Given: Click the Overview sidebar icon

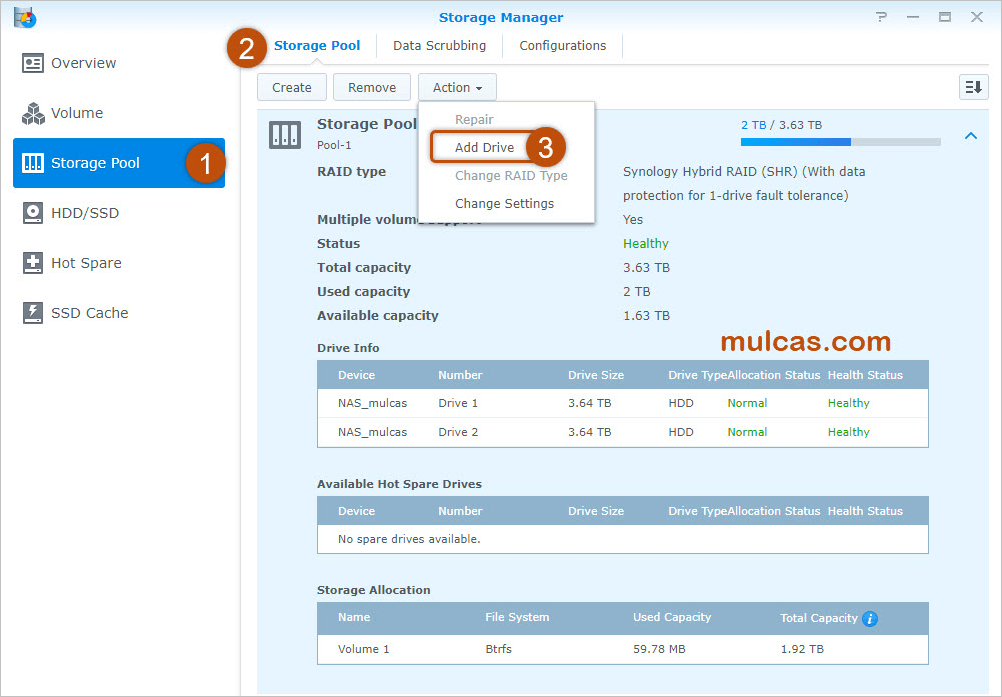Looking at the screenshot, I should [x=33, y=63].
